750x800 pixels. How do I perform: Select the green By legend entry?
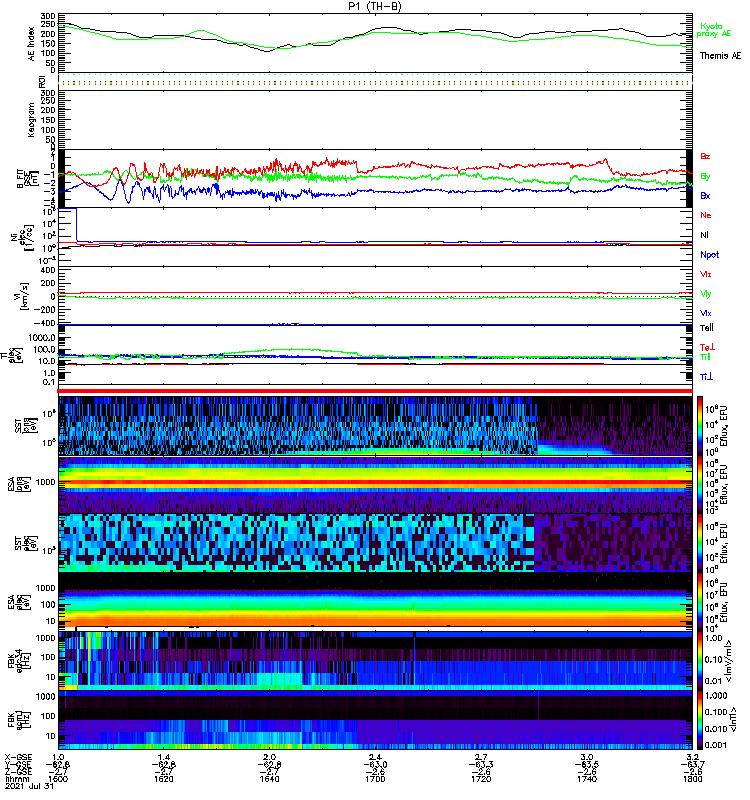706,176
